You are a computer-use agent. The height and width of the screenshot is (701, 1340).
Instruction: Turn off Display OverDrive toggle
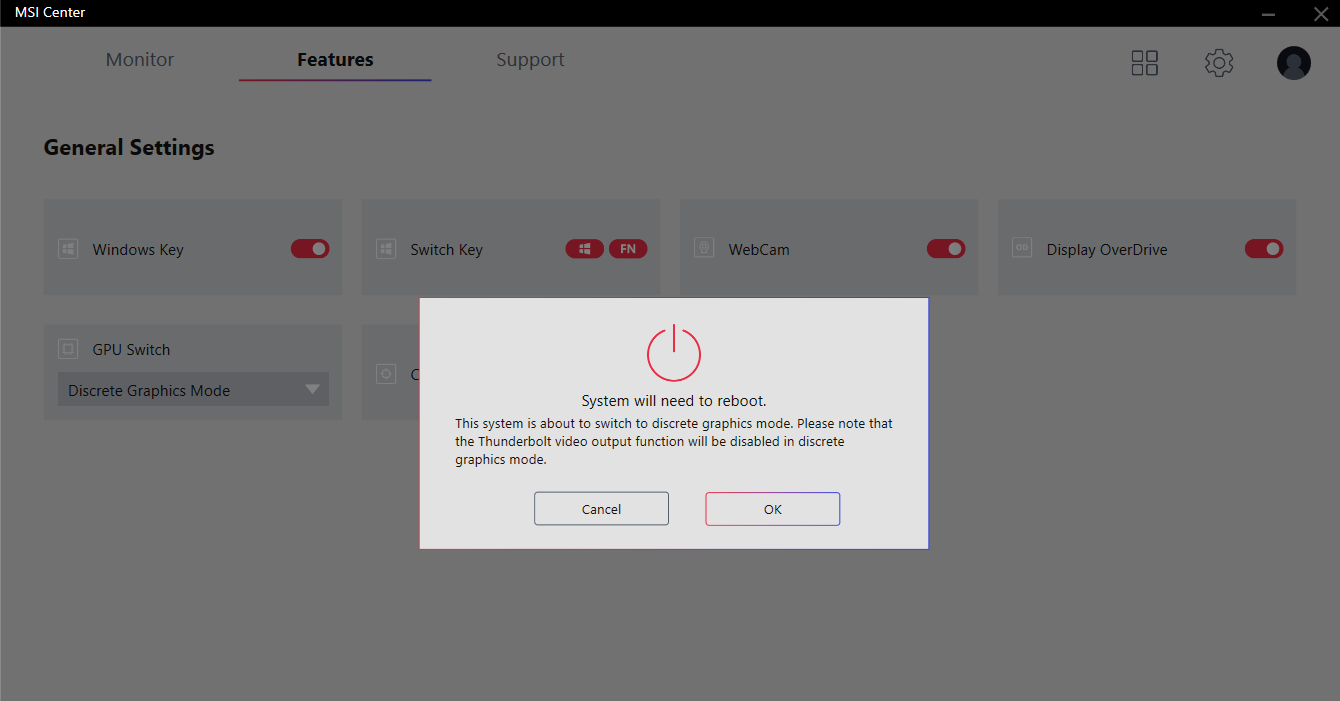tap(1264, 249)
